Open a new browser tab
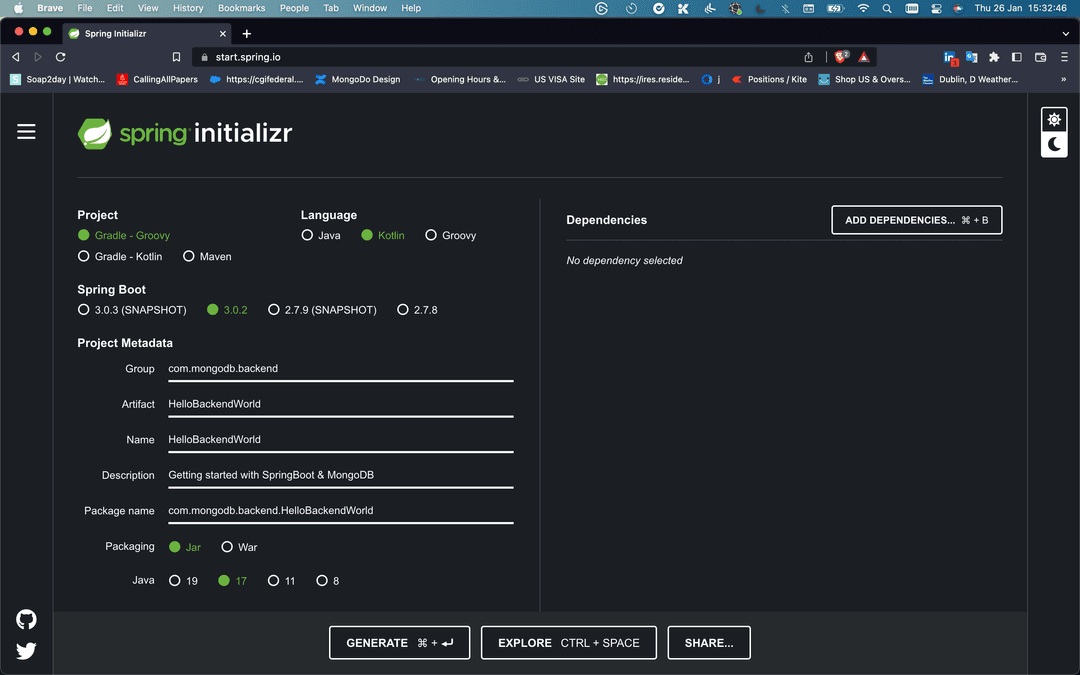The width and height of the screenshot is (1080, 675). (x=247, y=33)
